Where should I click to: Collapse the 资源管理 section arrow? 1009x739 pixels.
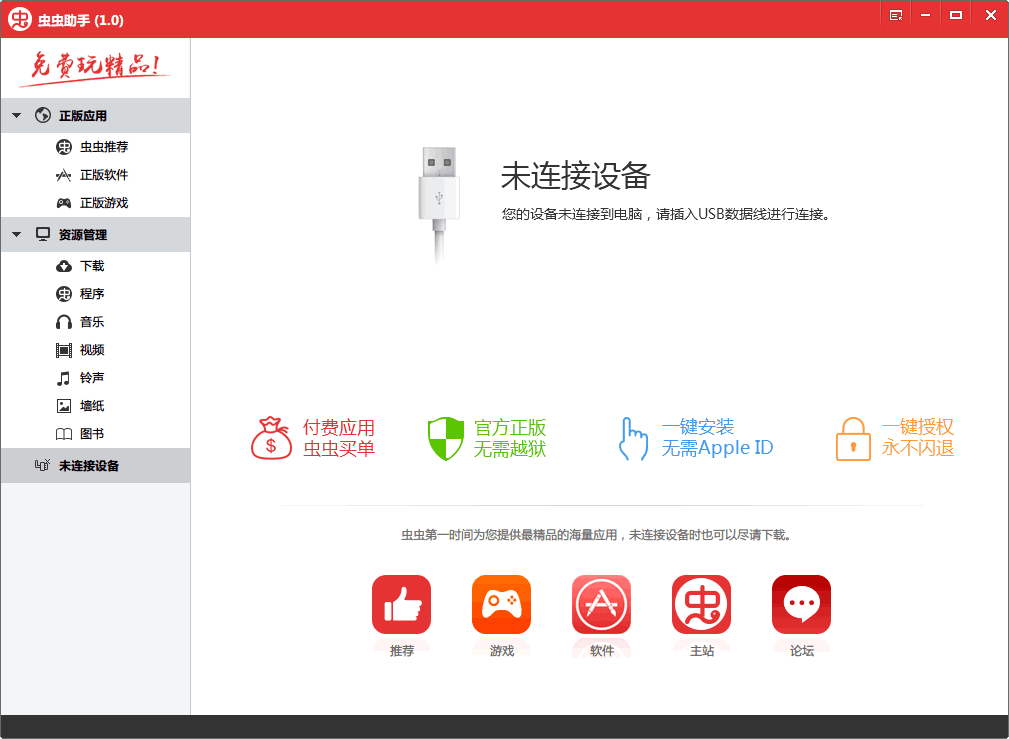point(17,234)
